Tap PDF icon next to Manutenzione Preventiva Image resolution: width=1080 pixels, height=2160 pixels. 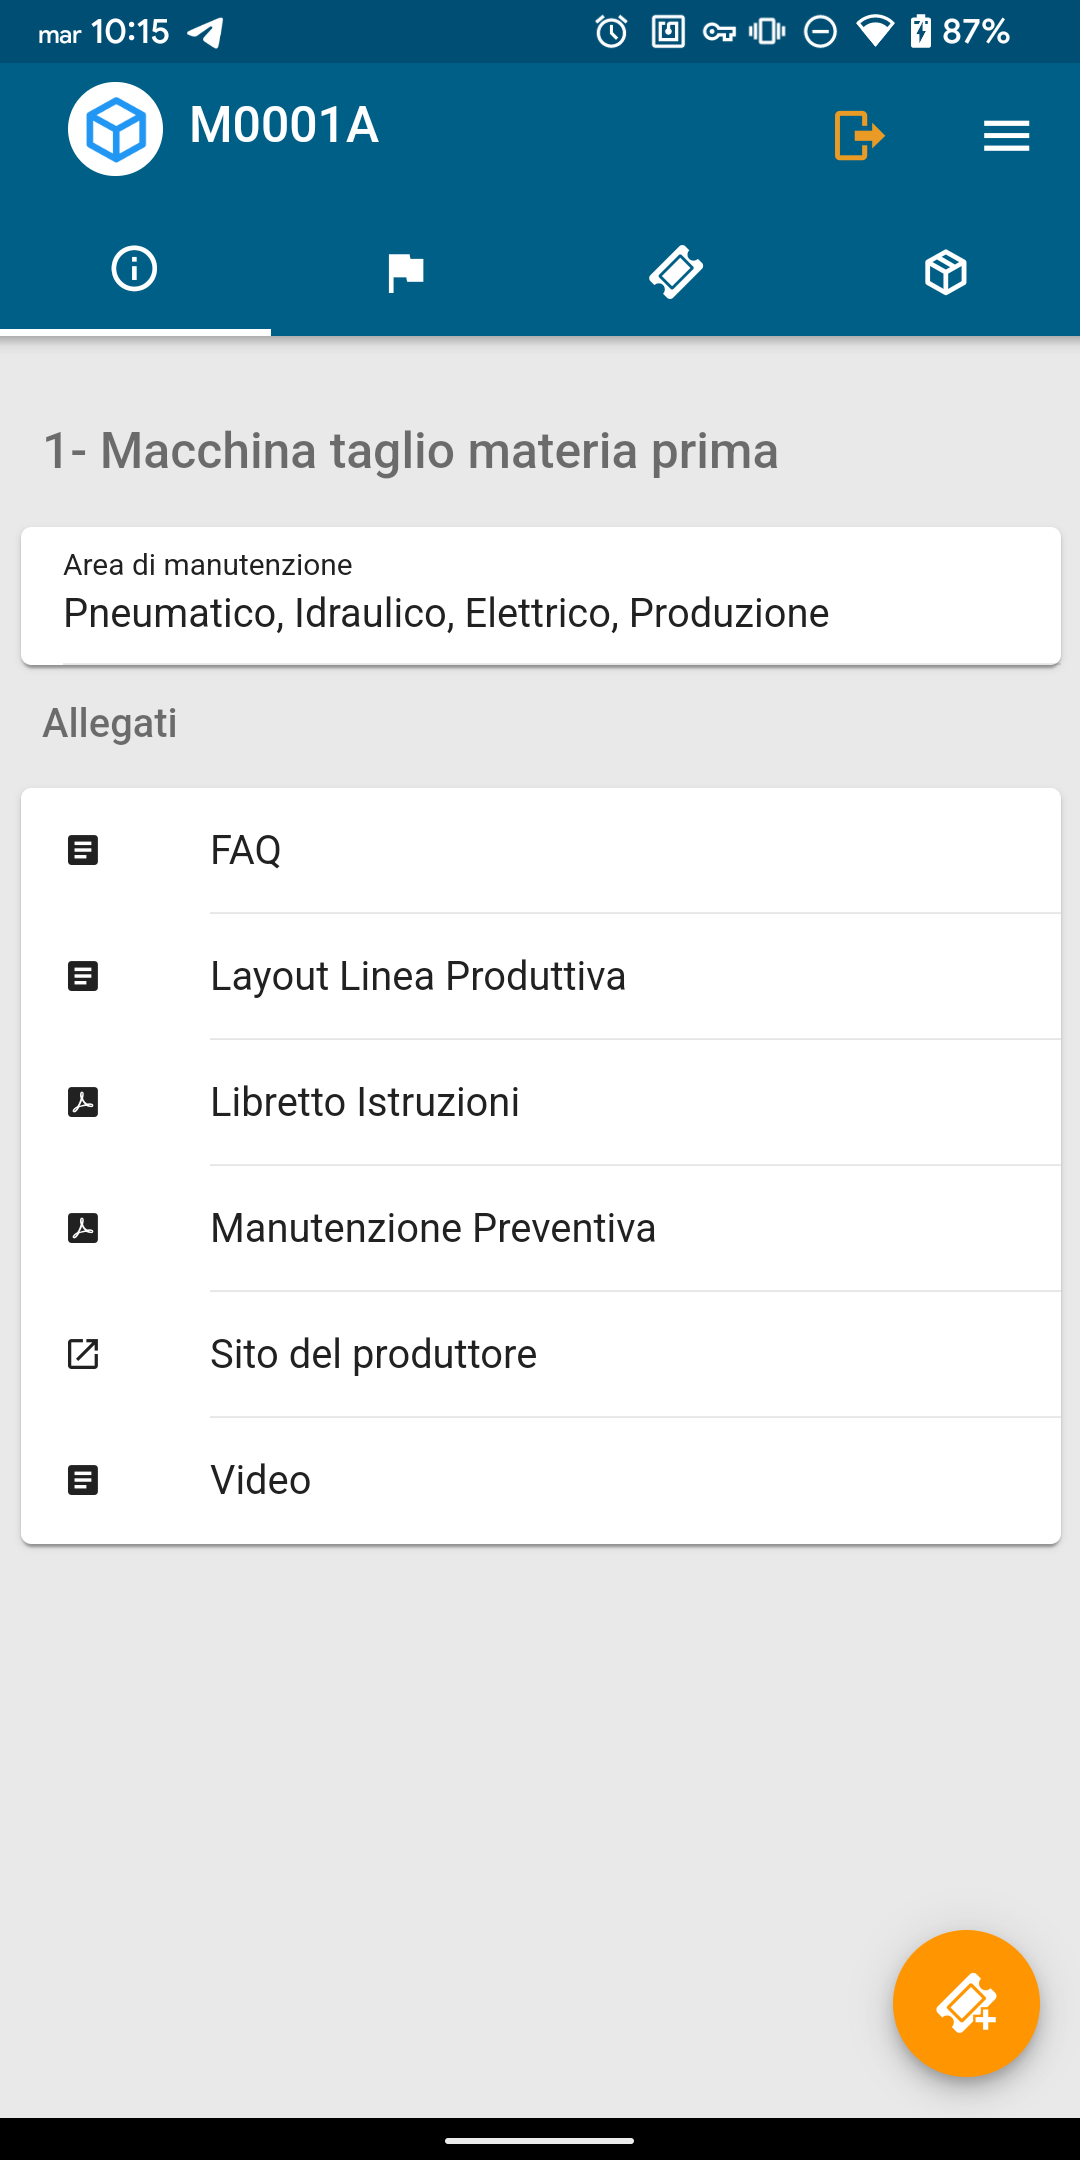pyautogui.click(x=83, y=1228)
